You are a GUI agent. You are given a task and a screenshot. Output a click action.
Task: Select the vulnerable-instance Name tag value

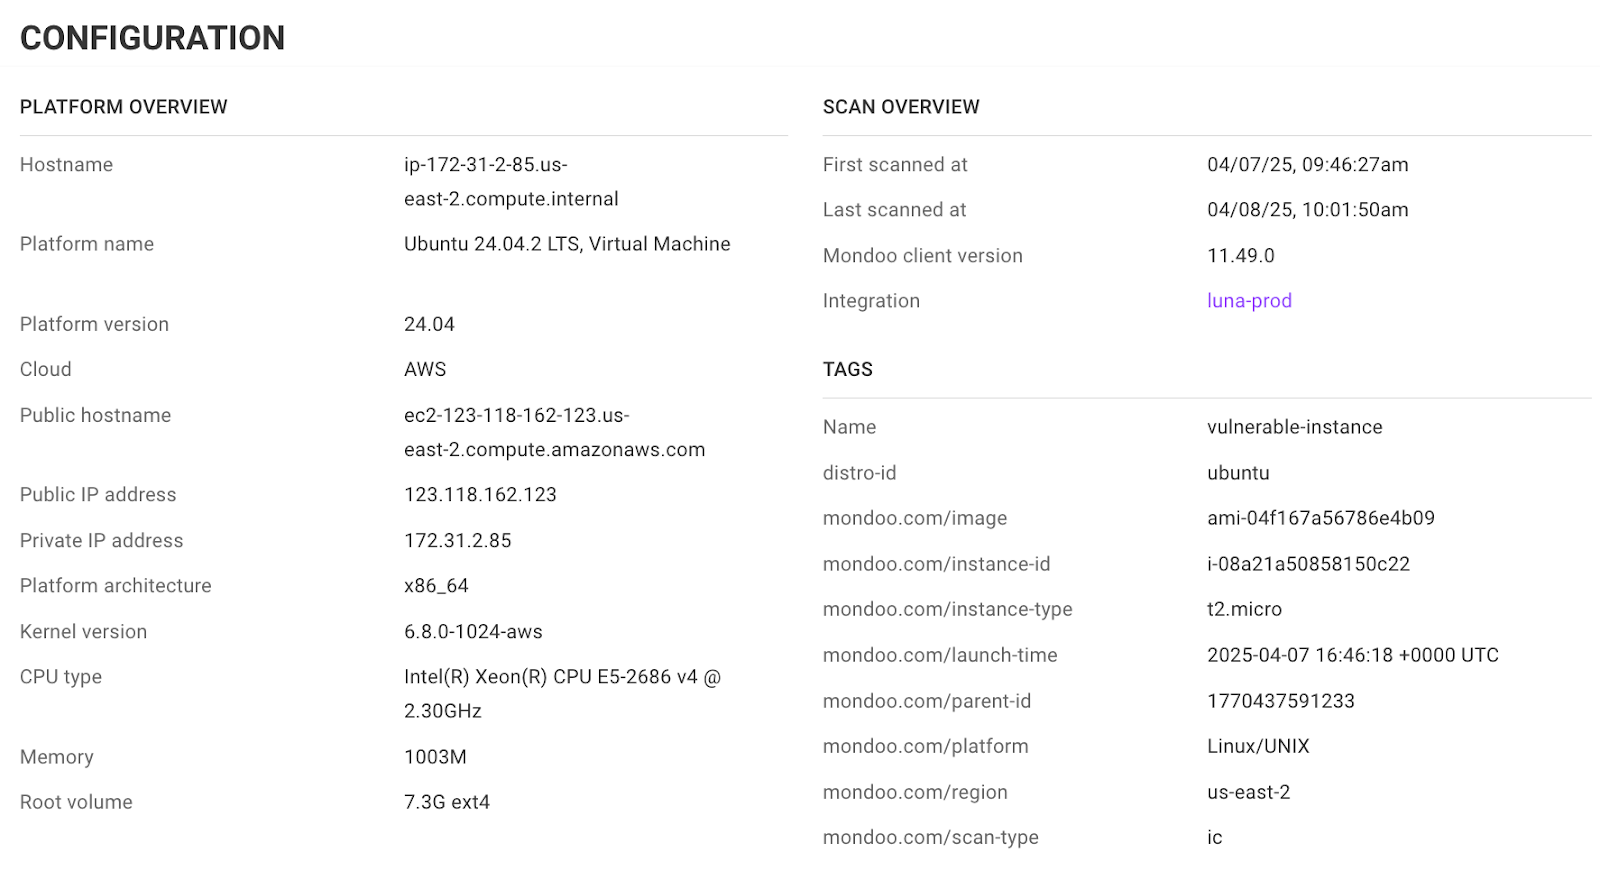coord(1294,427)
